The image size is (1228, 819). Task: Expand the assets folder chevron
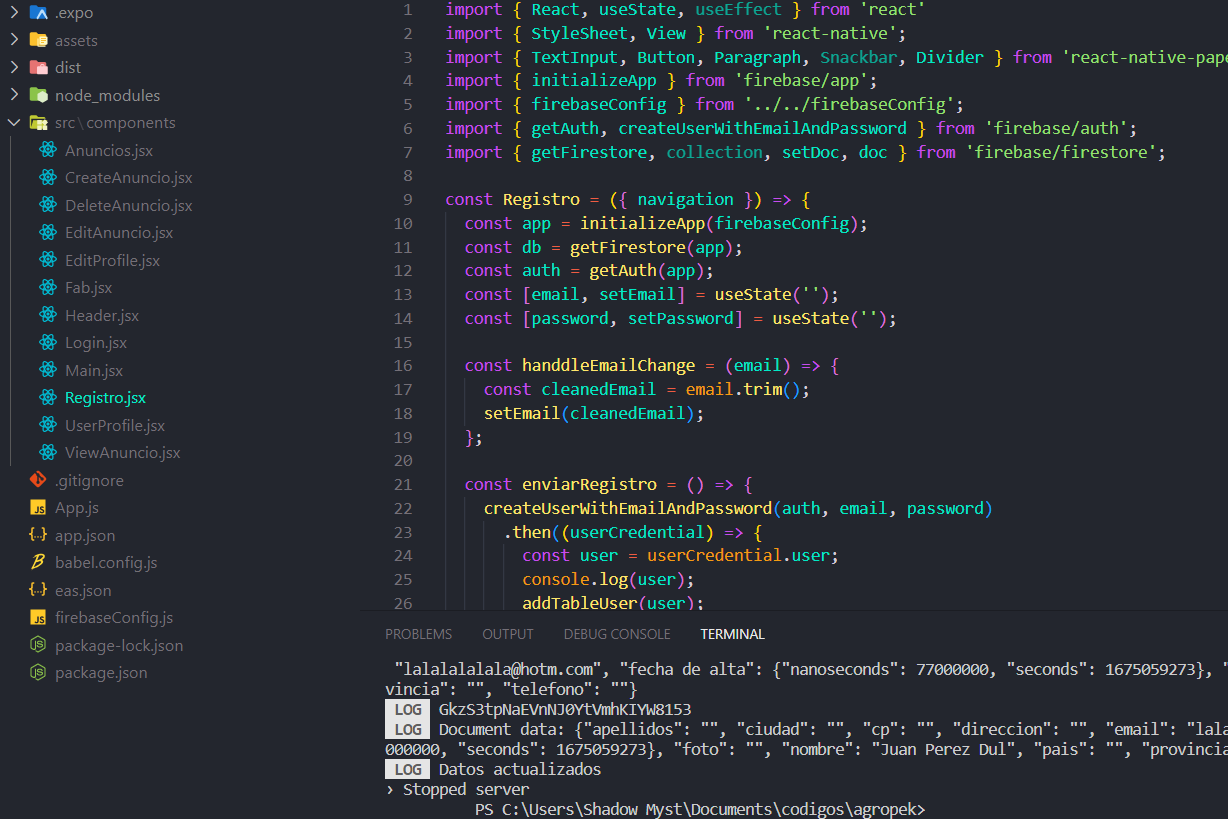(13, 40)
